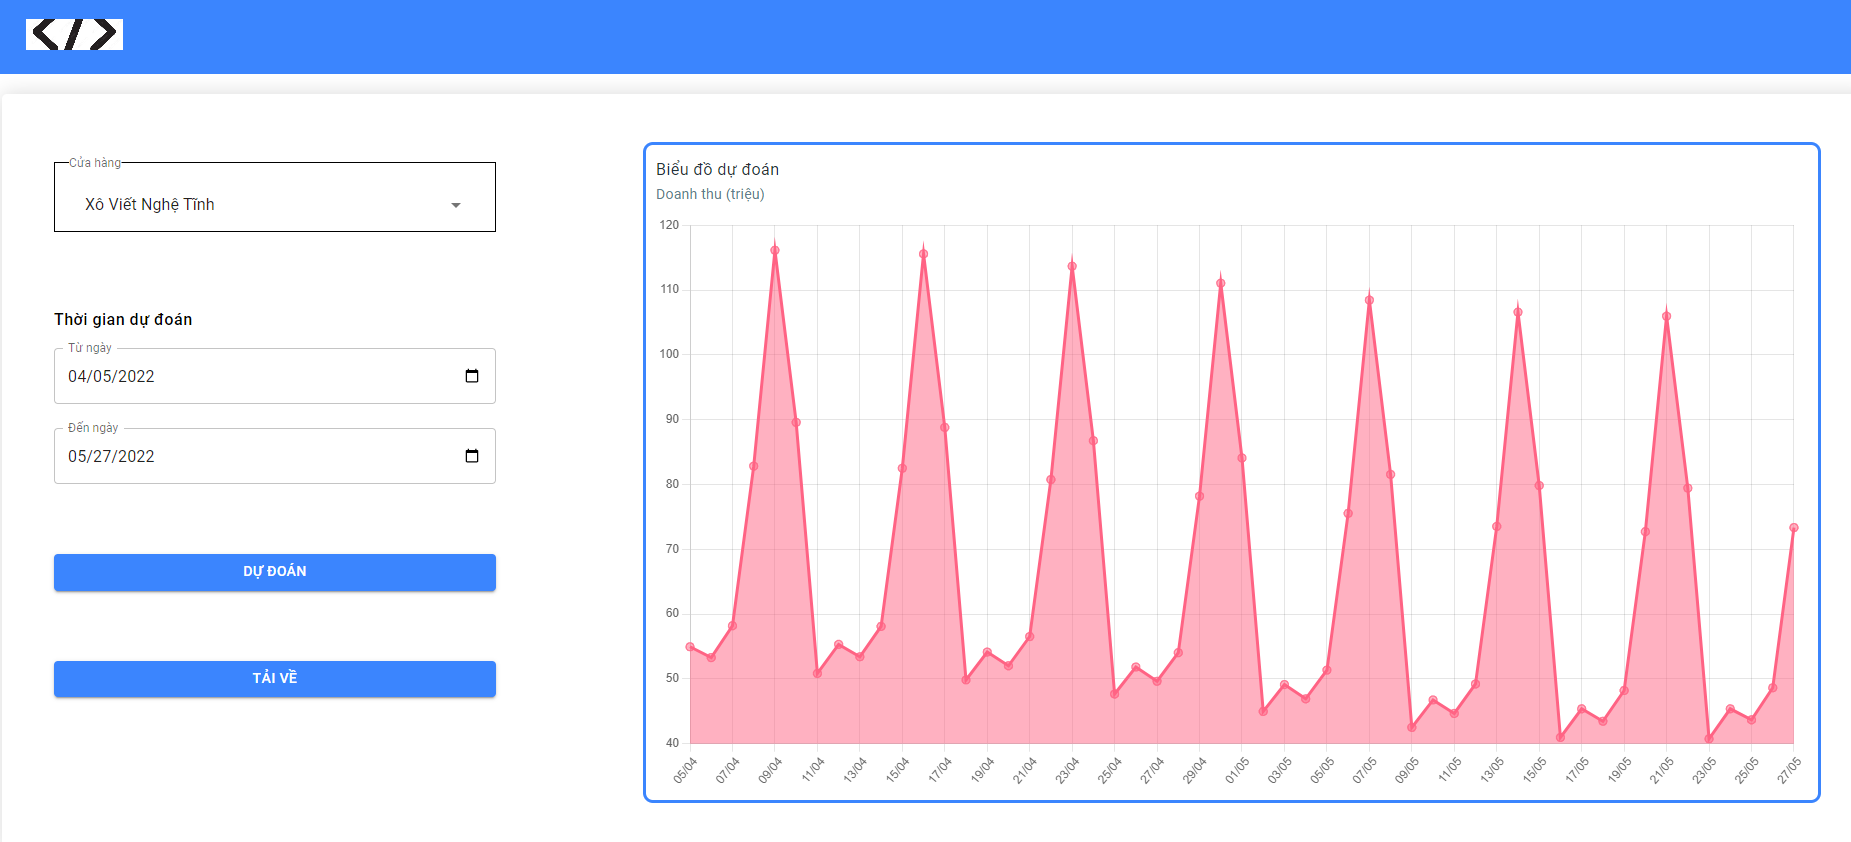This screenshot has width=1851, height=842.
Task: Click the 21/05 x-axis date label
Action: pyautogui.click(x=1661, y=769)
